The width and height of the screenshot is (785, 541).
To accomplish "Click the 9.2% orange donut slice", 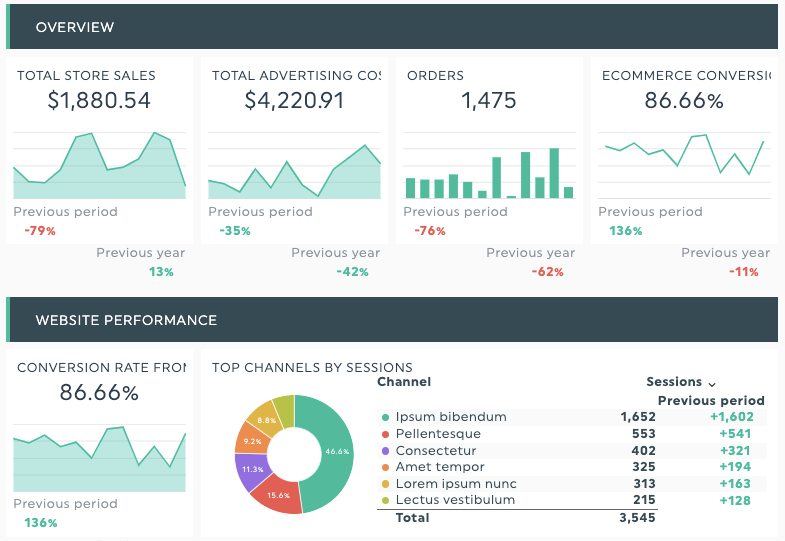I will (x=252, y=441).
